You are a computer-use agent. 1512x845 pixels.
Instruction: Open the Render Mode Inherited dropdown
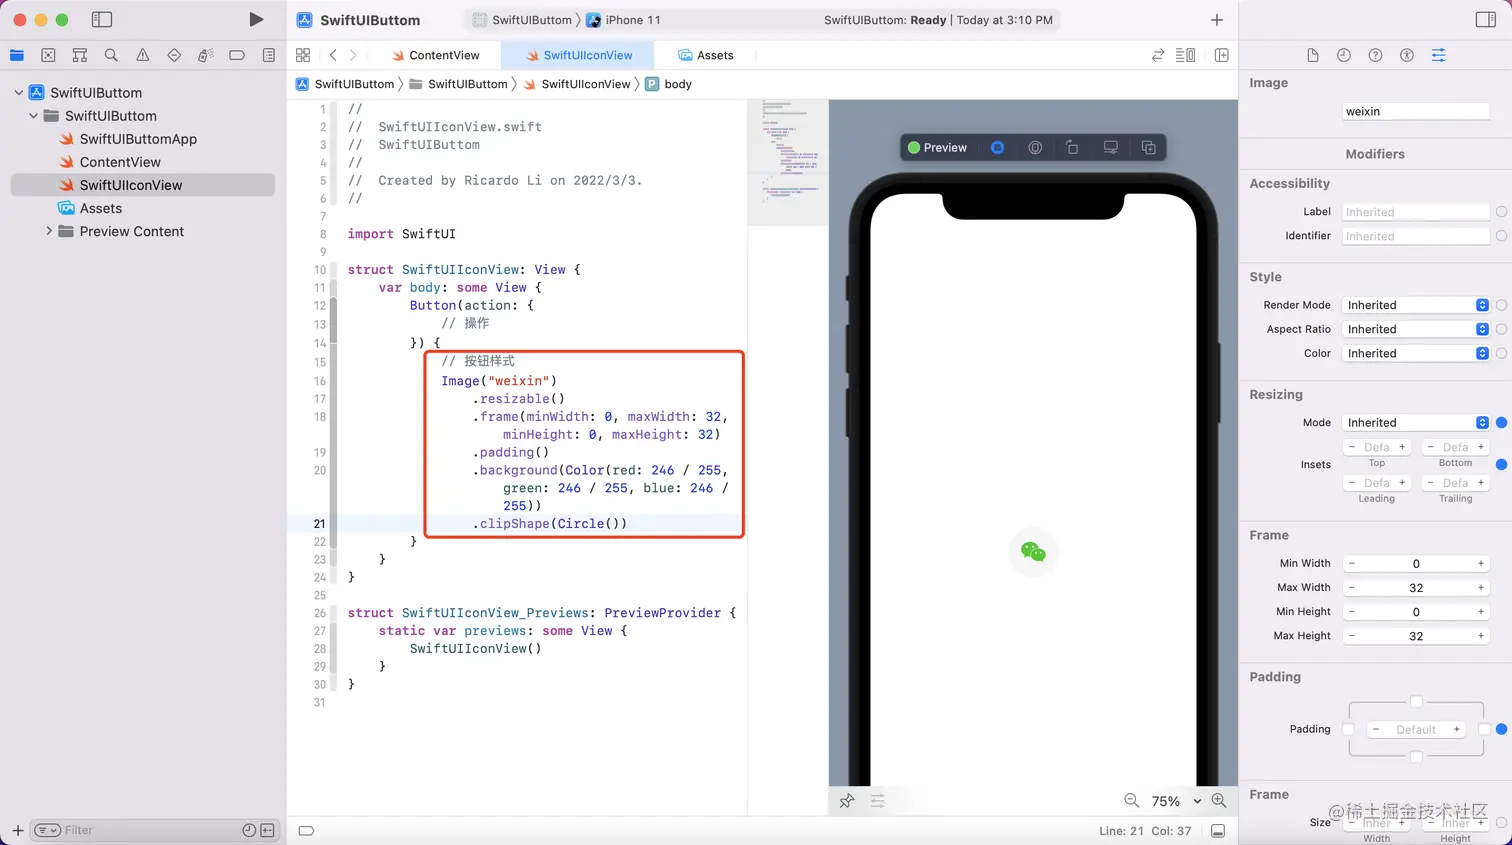pyautogui.click(x=1415, y=304)
